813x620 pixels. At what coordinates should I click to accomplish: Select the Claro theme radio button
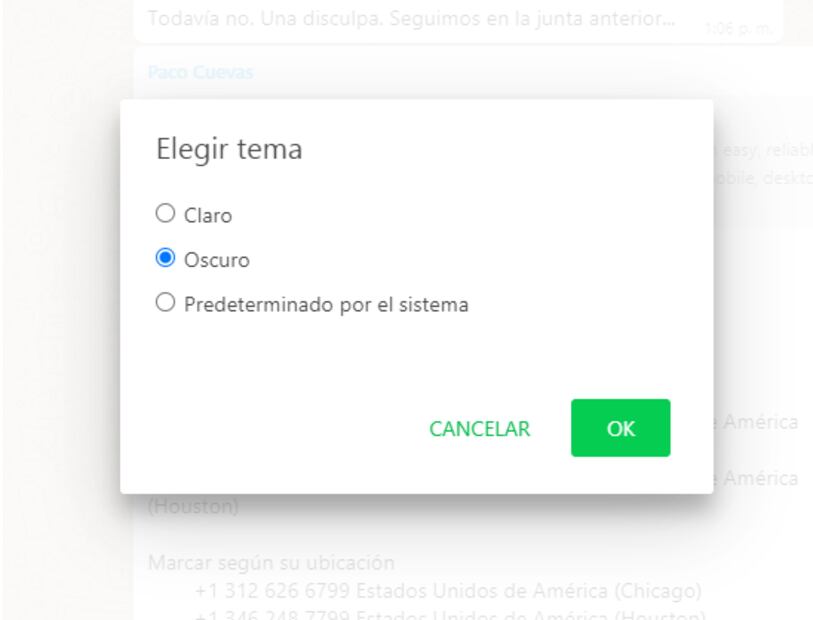(165, 213)
